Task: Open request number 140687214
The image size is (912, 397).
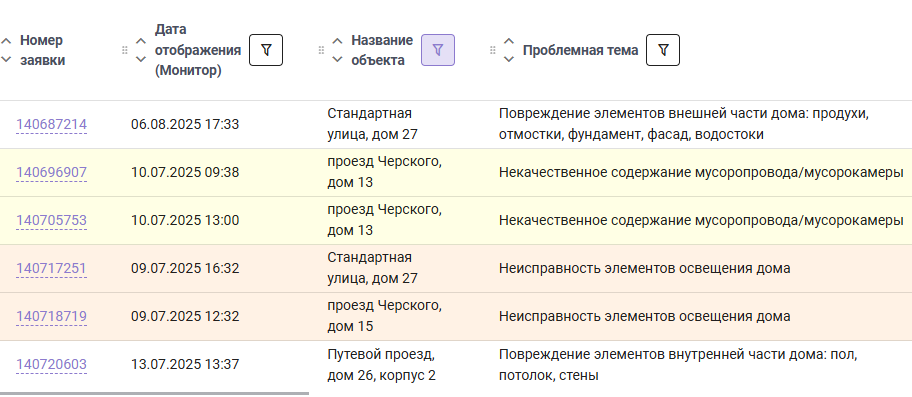Action: coord(51,124)
